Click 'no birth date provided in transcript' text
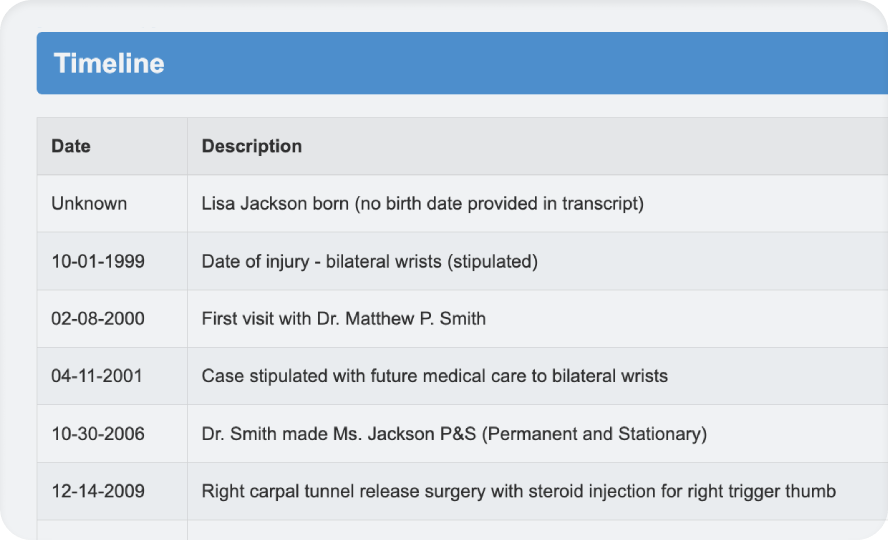Image resolution: width=888 pixels, height=540 pixels. click(499, 203)
